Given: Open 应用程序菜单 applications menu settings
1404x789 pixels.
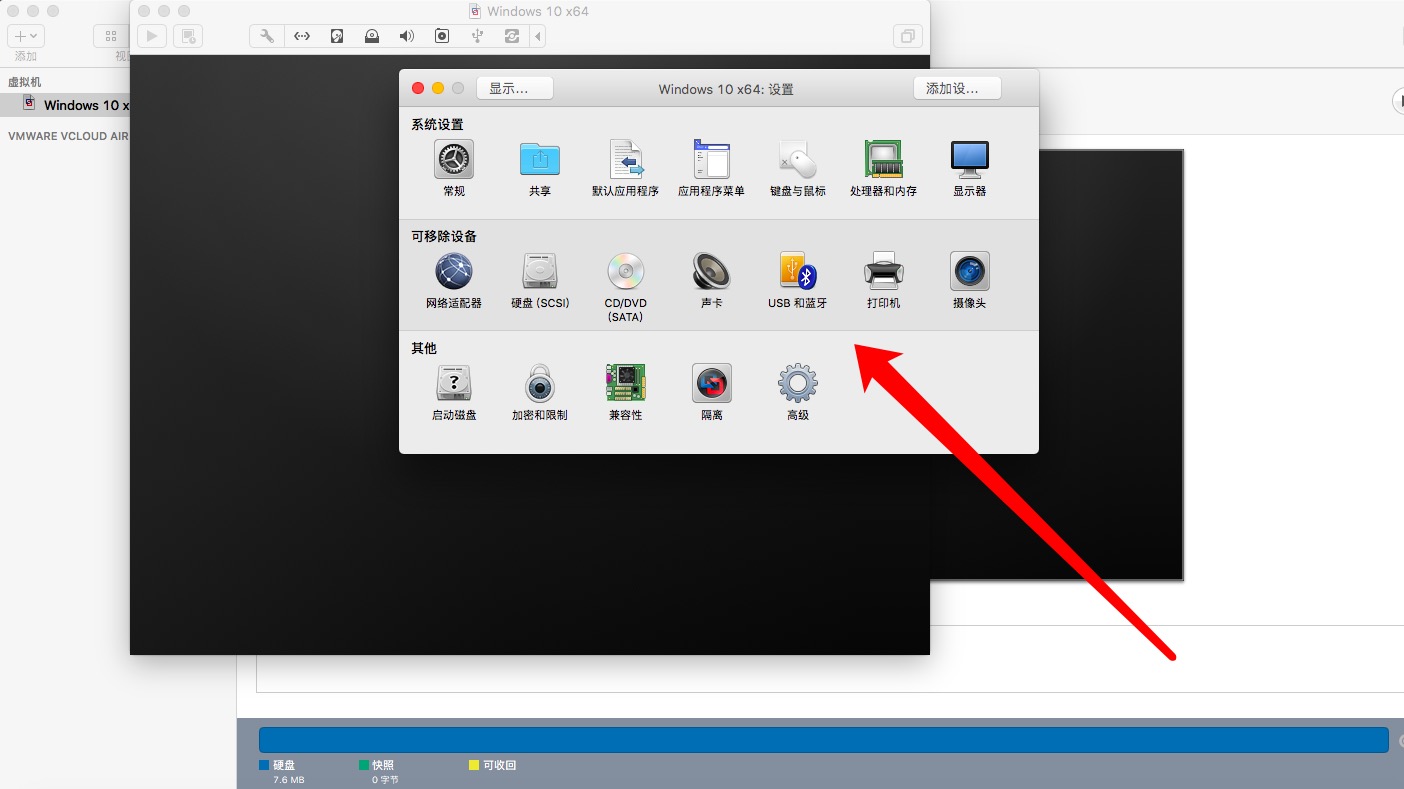Looking at the screenshot, I should click(x=712, y=167).
